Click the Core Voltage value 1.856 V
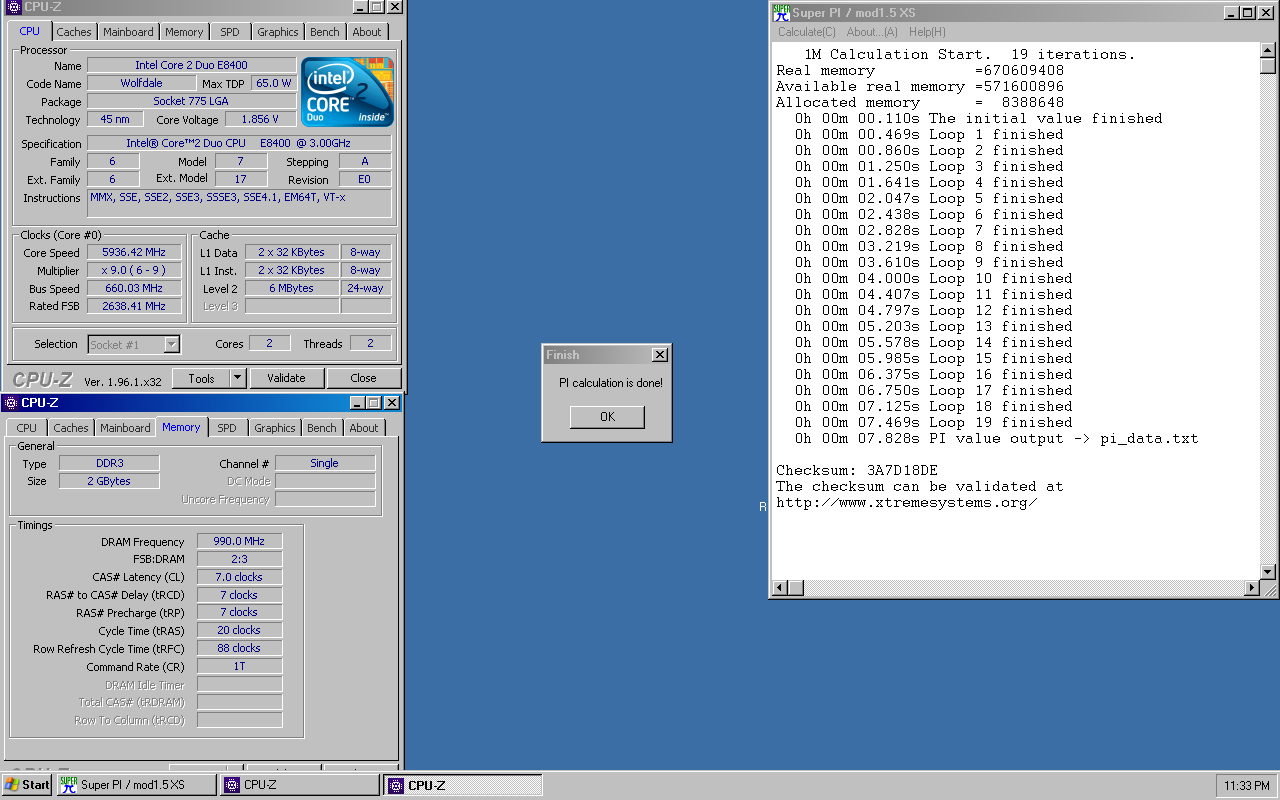 (260, 120)
